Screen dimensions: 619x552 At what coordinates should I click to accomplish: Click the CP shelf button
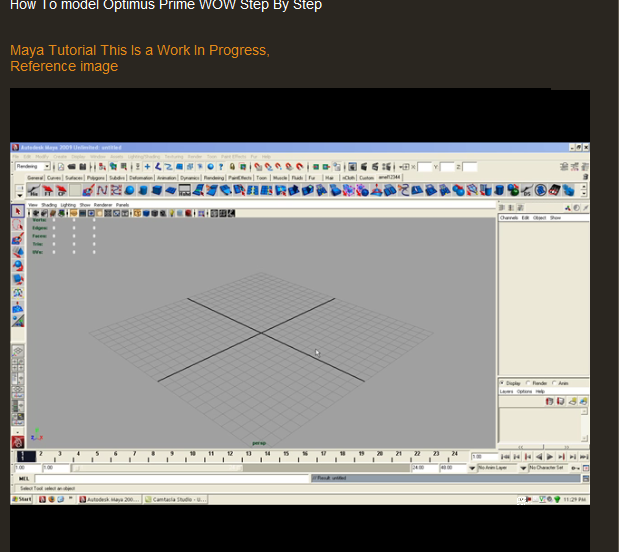pos(61,190)
